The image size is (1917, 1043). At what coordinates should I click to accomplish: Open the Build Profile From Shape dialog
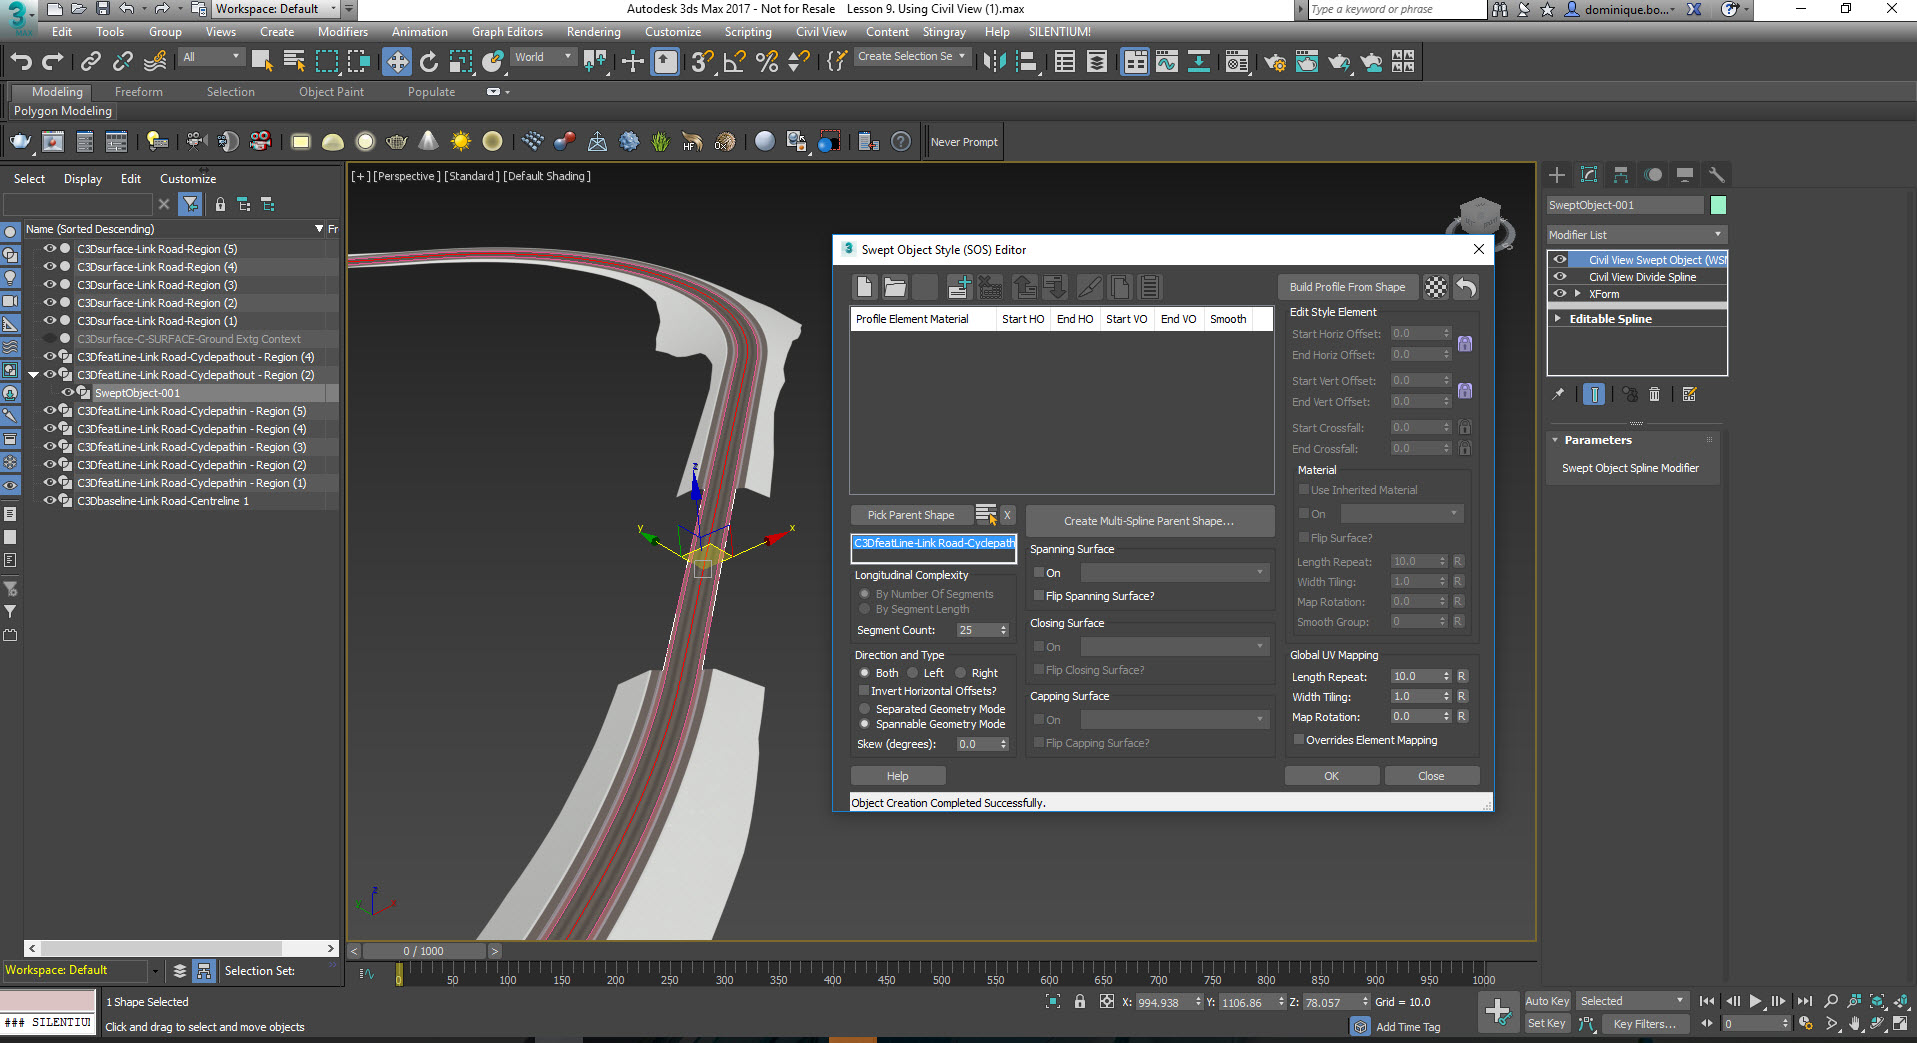click(1347, 287)
